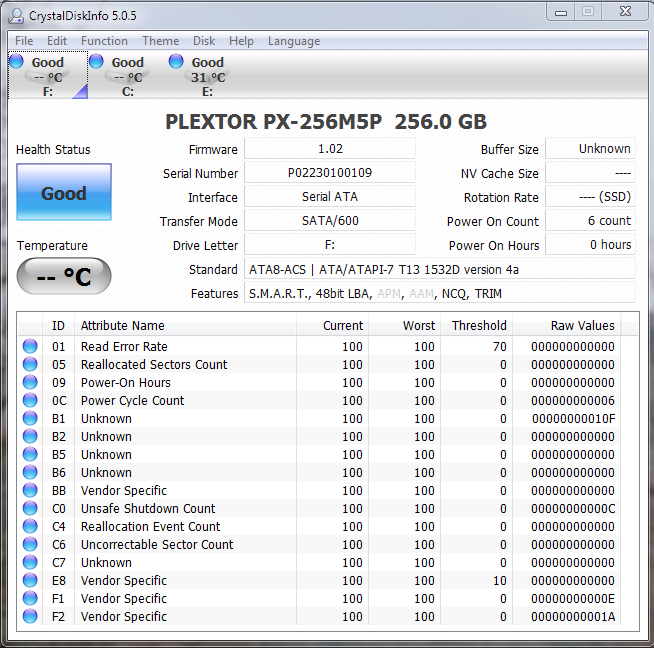Click status orb for Reallocated Sectors Count

click(30, 365)
